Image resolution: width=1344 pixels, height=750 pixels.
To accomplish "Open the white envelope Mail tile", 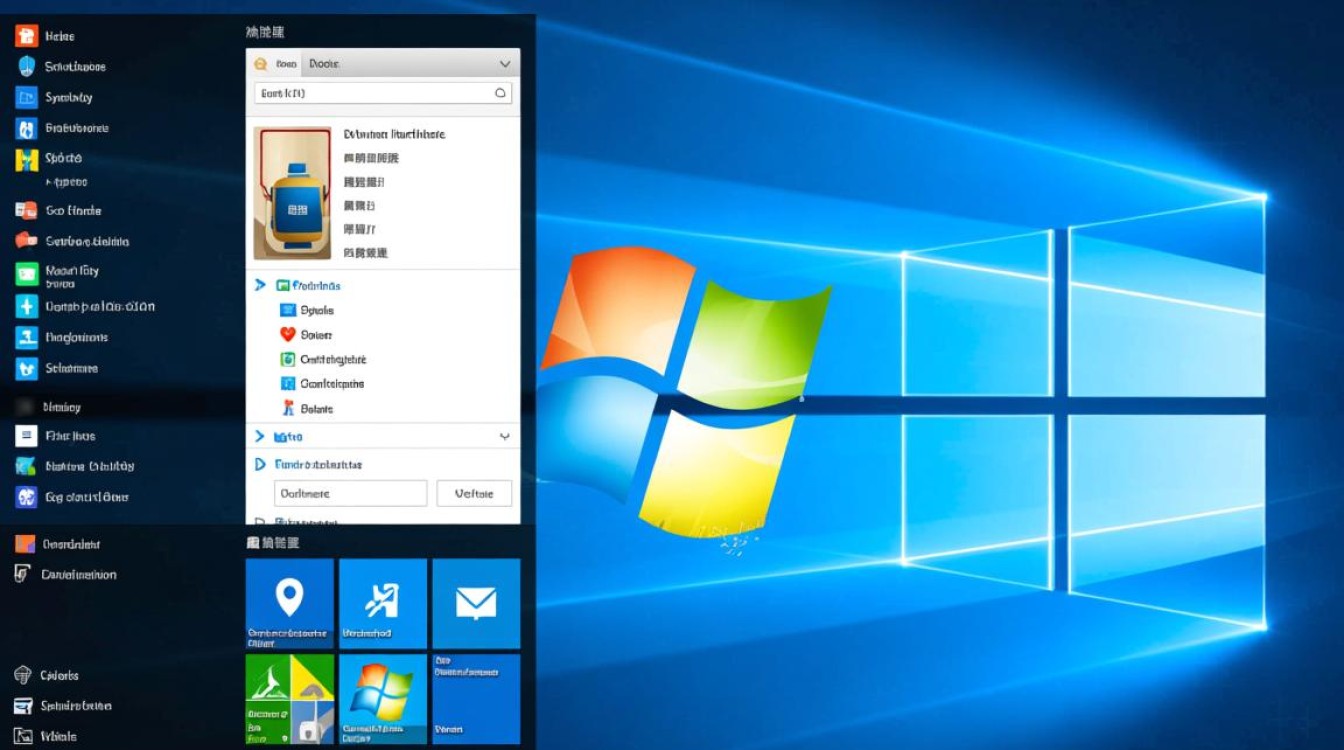I will point(476,602).
